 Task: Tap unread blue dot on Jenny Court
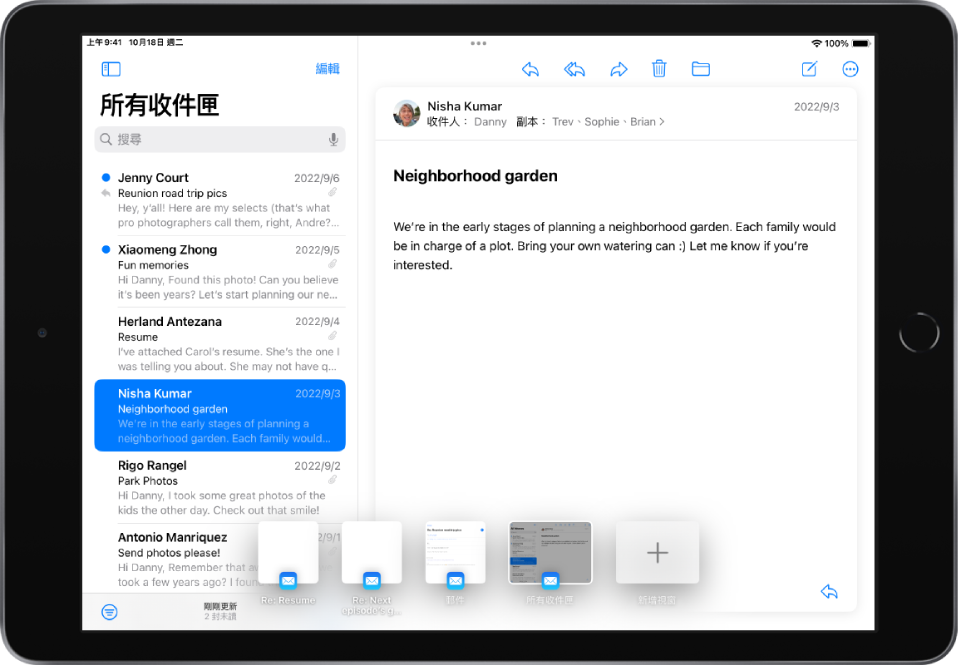106,177
